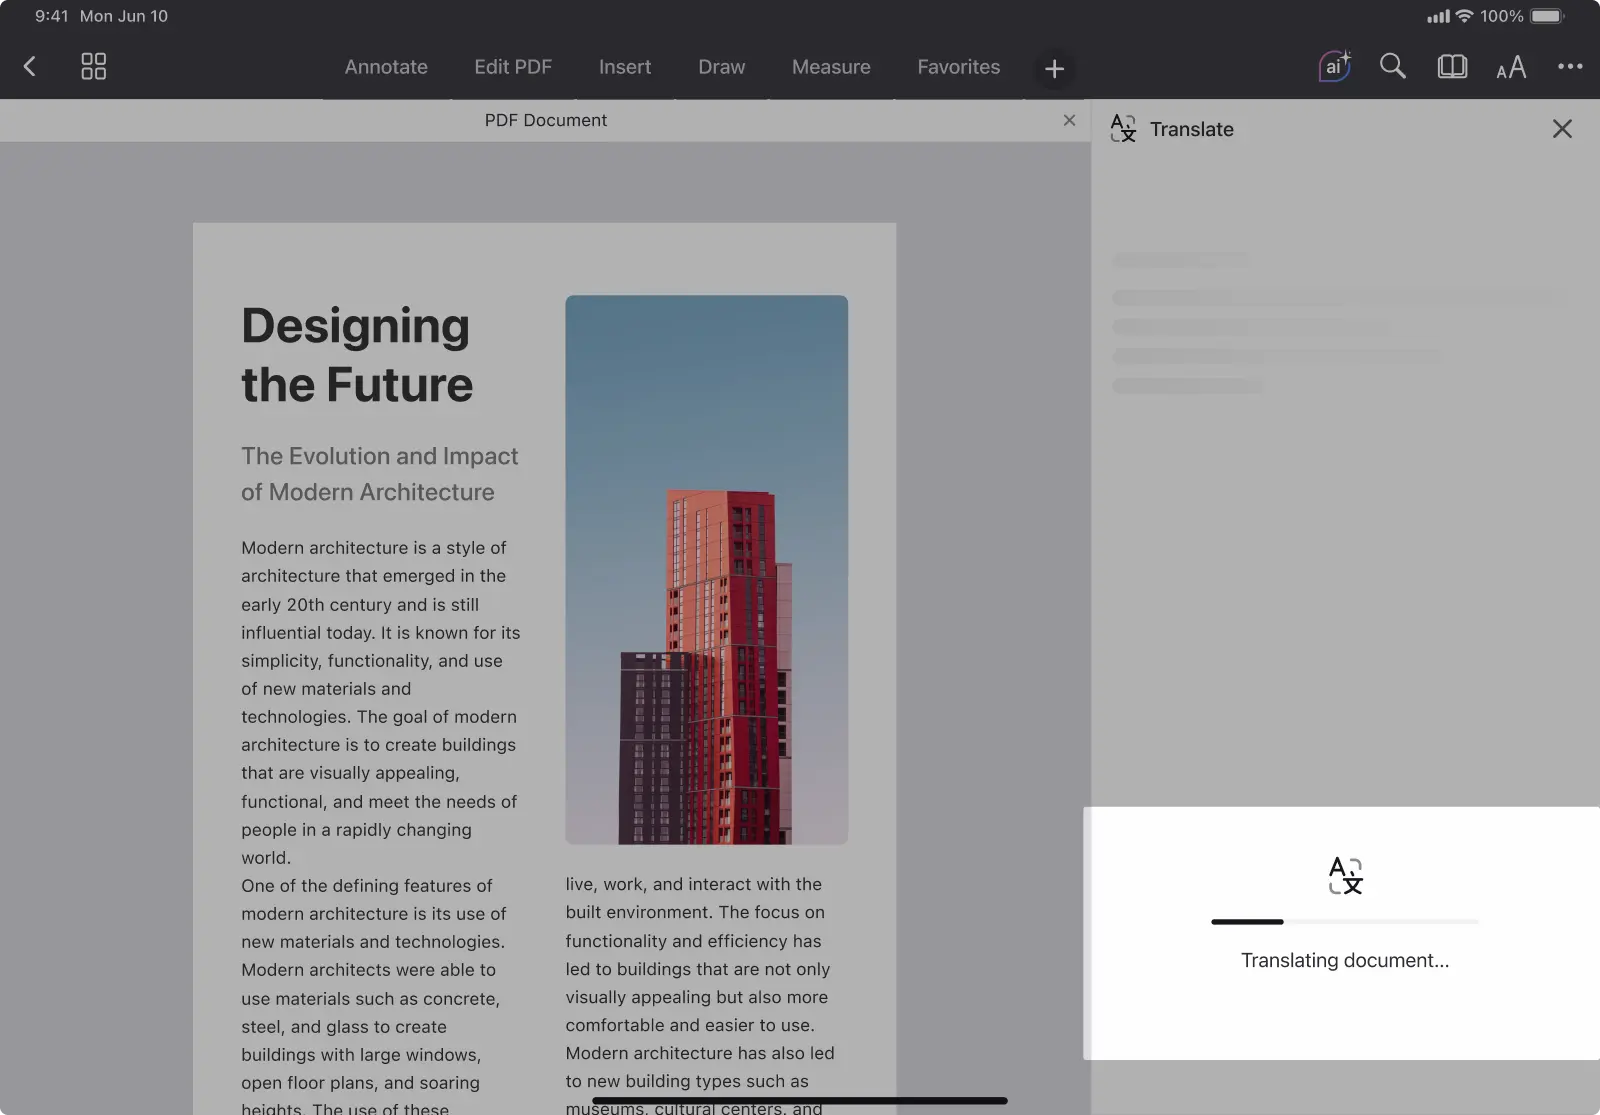Click the translation progress bar
The height and width of the screenshot is (1115, 1600).
1344,922
